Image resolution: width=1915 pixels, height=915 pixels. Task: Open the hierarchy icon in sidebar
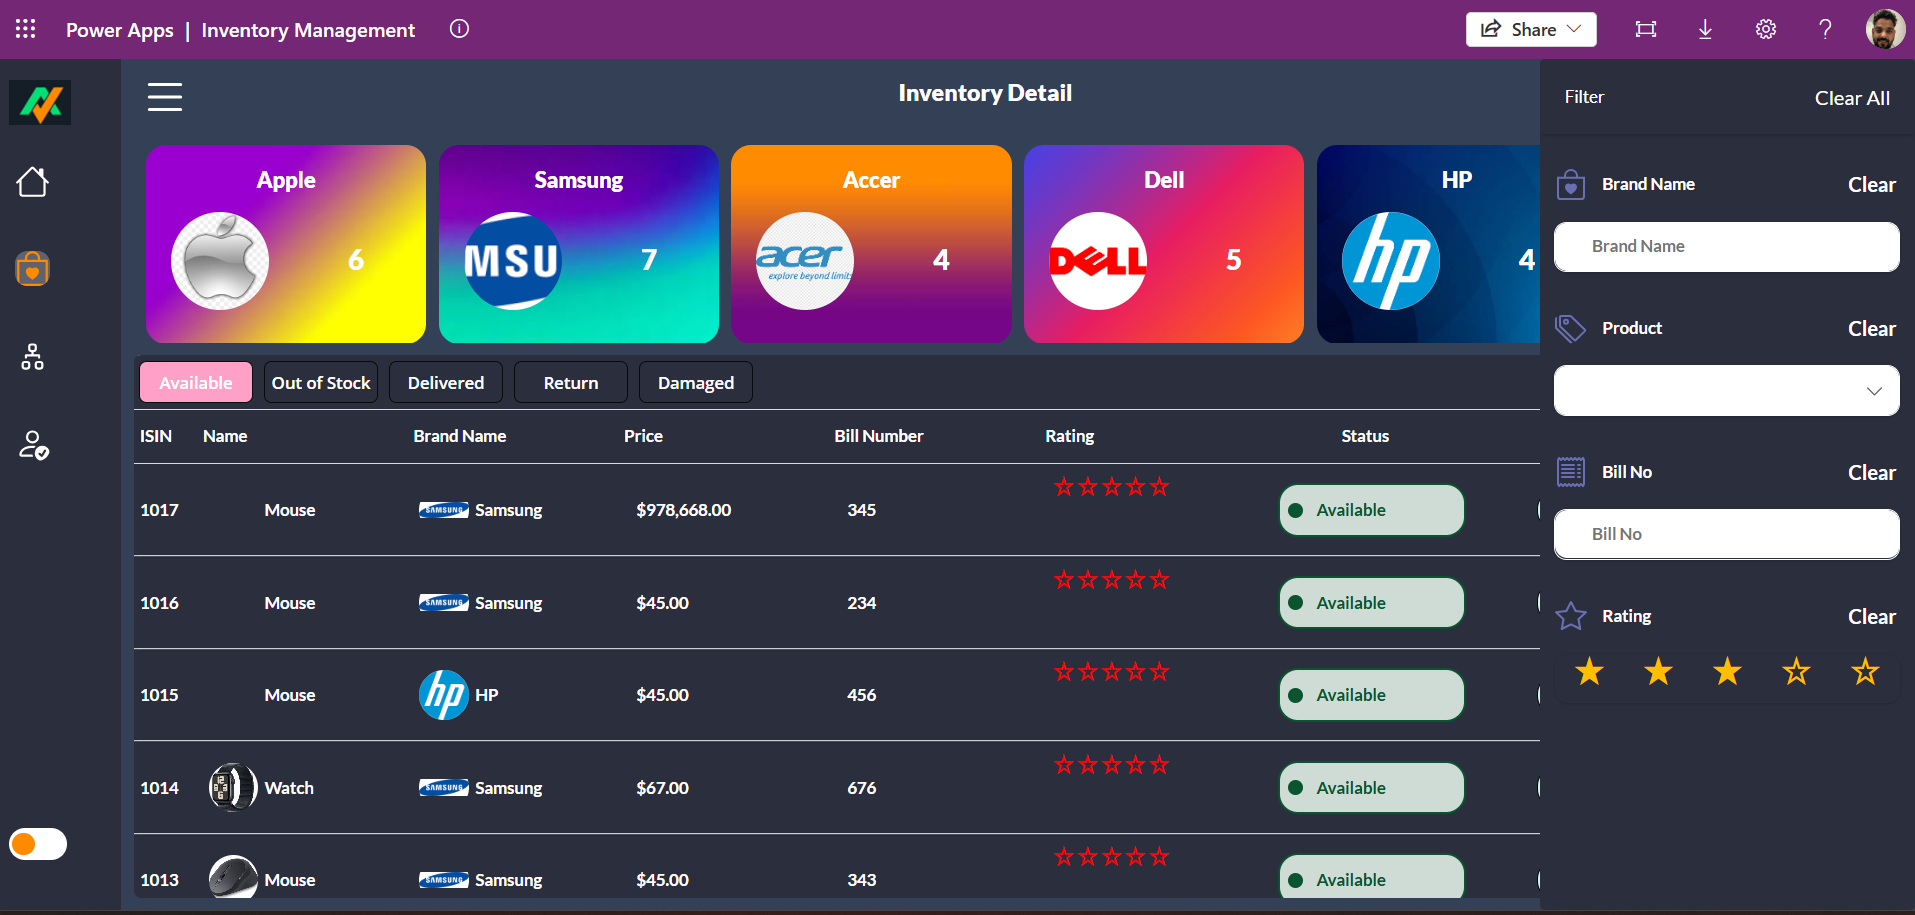pos(32,357)
